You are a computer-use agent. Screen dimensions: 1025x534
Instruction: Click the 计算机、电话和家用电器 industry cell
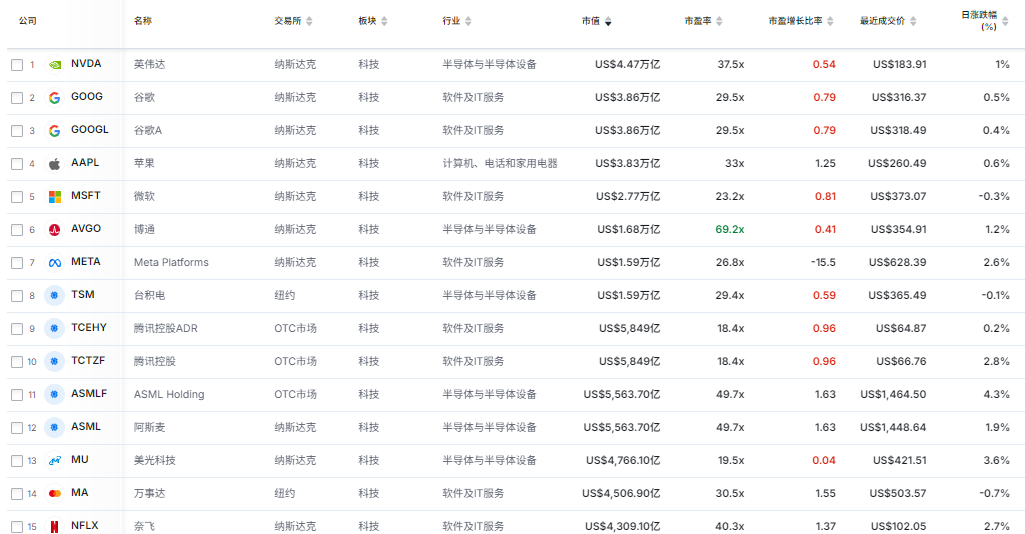500,163
